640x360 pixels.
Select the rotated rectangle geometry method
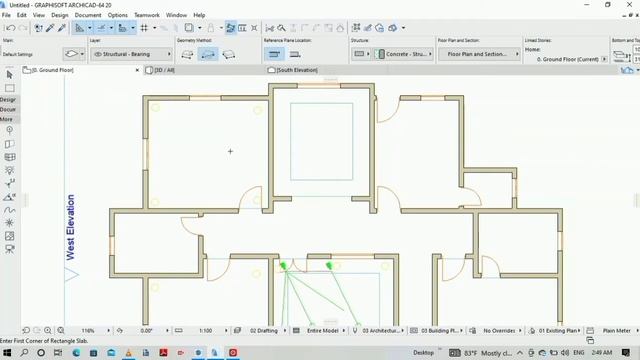click(x=229, y=54)
